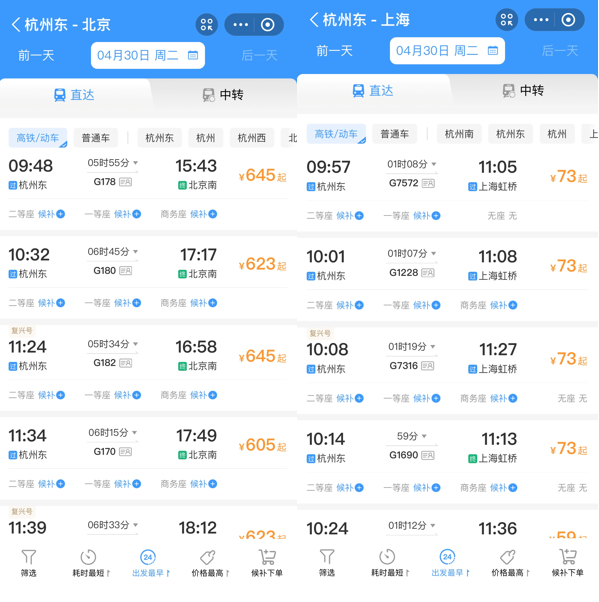Close mini program in 杭州东 - 上海 header
The image size is (599, 602).
click(568, 20)
